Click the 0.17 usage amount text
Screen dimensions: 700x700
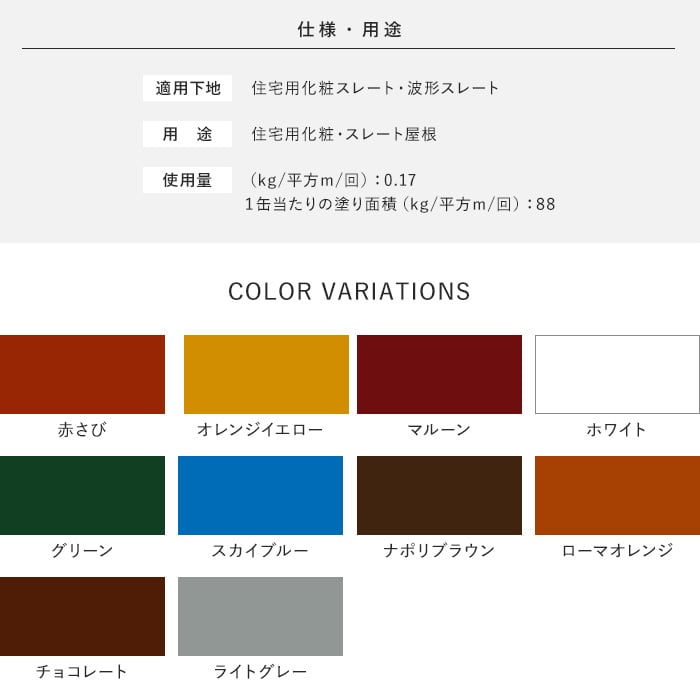point(400,180)
